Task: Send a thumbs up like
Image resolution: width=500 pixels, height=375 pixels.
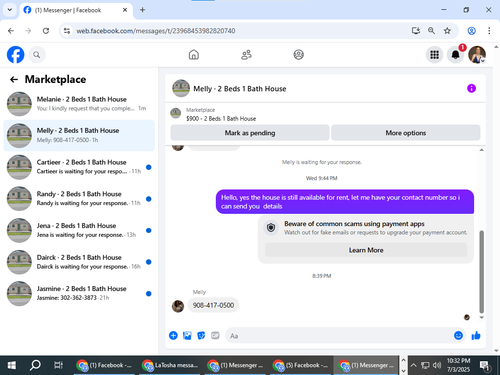Action: [476, 335]
